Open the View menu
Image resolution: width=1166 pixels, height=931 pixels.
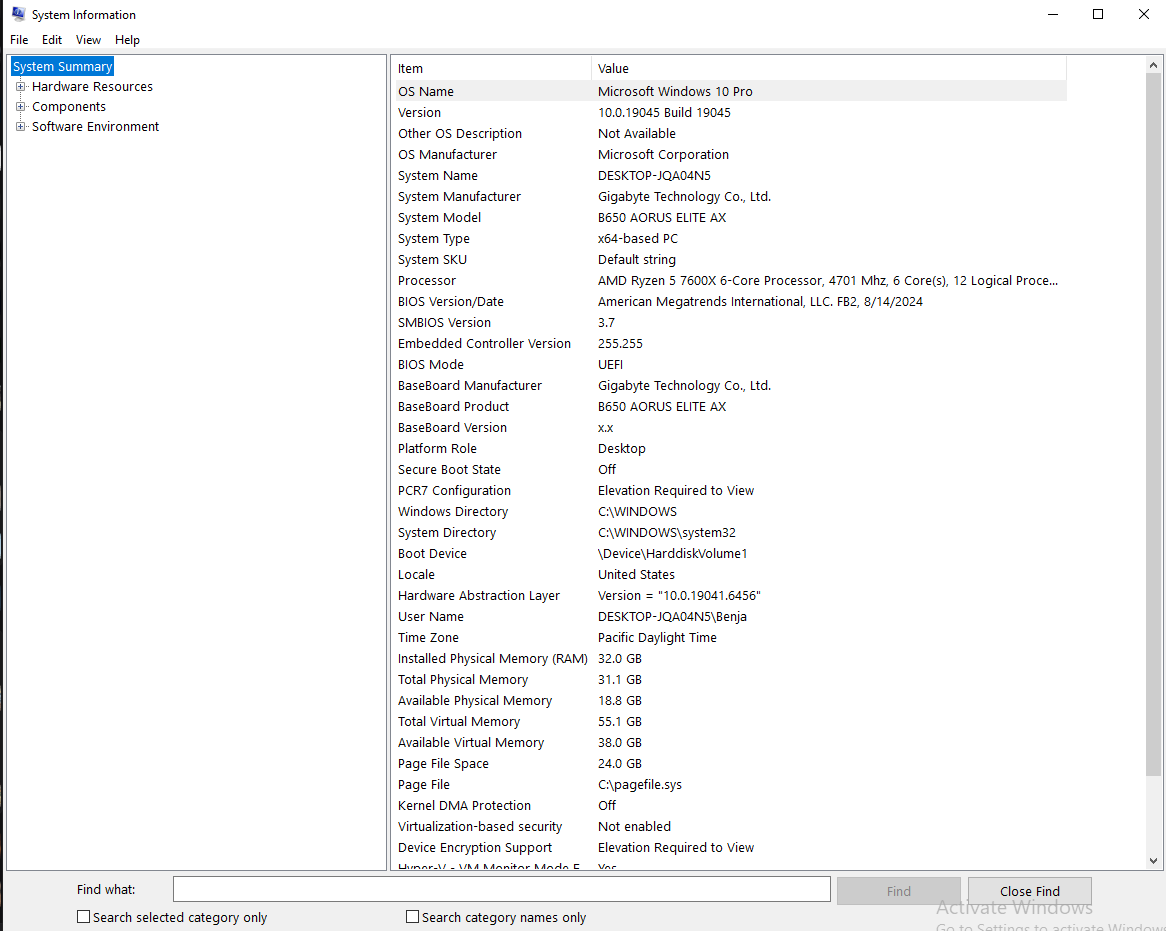pyautogui.click(x=88, y=39)
